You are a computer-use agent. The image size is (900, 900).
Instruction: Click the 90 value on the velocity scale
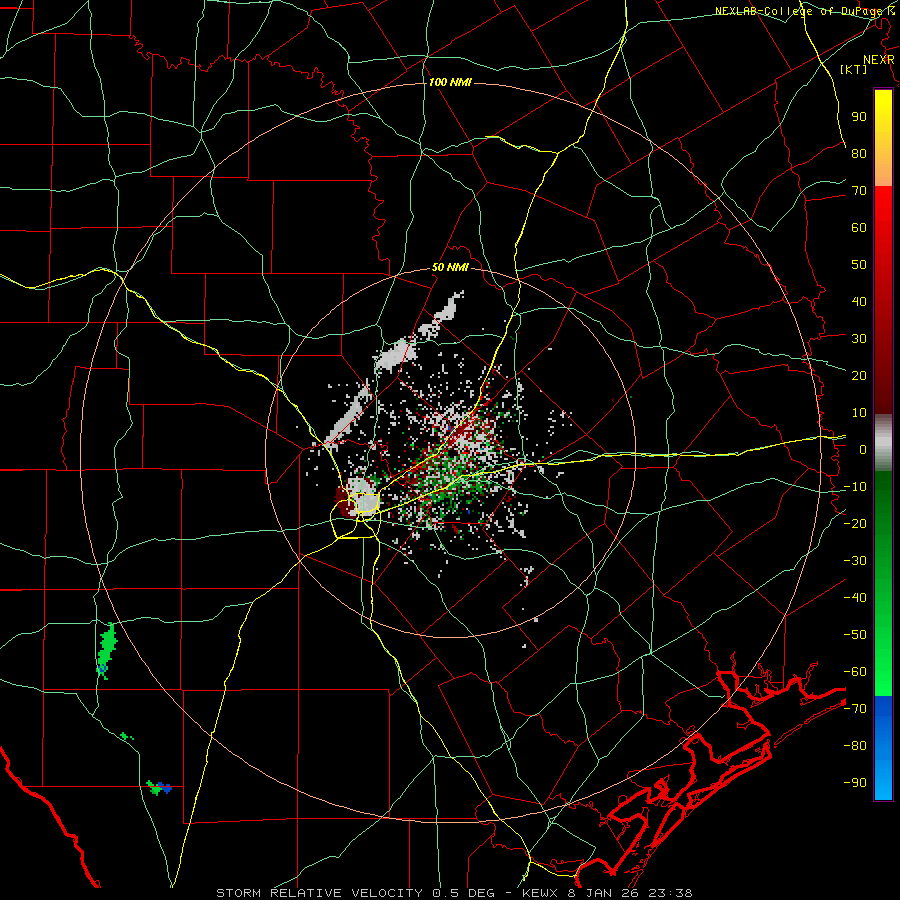pyautogui.click(x=859, y=117)
